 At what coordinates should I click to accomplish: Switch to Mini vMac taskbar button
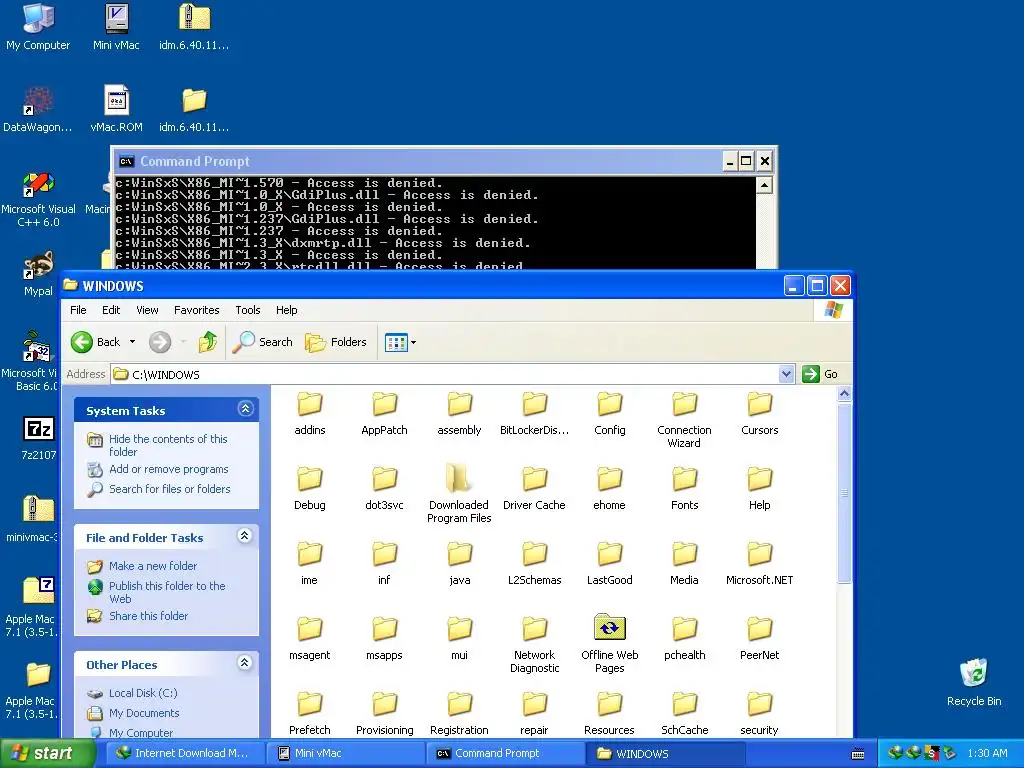click(x=344, y=754)
